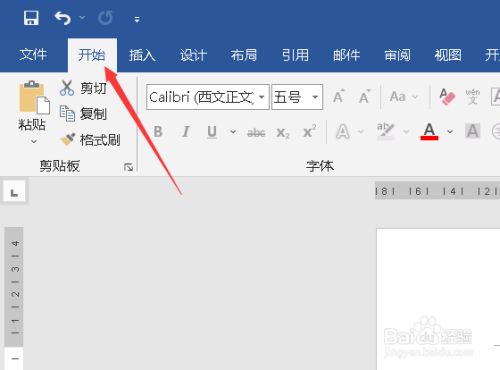Open the 文件 tab
This screenshot has width=500, height=370.
[x=33, y=55]
